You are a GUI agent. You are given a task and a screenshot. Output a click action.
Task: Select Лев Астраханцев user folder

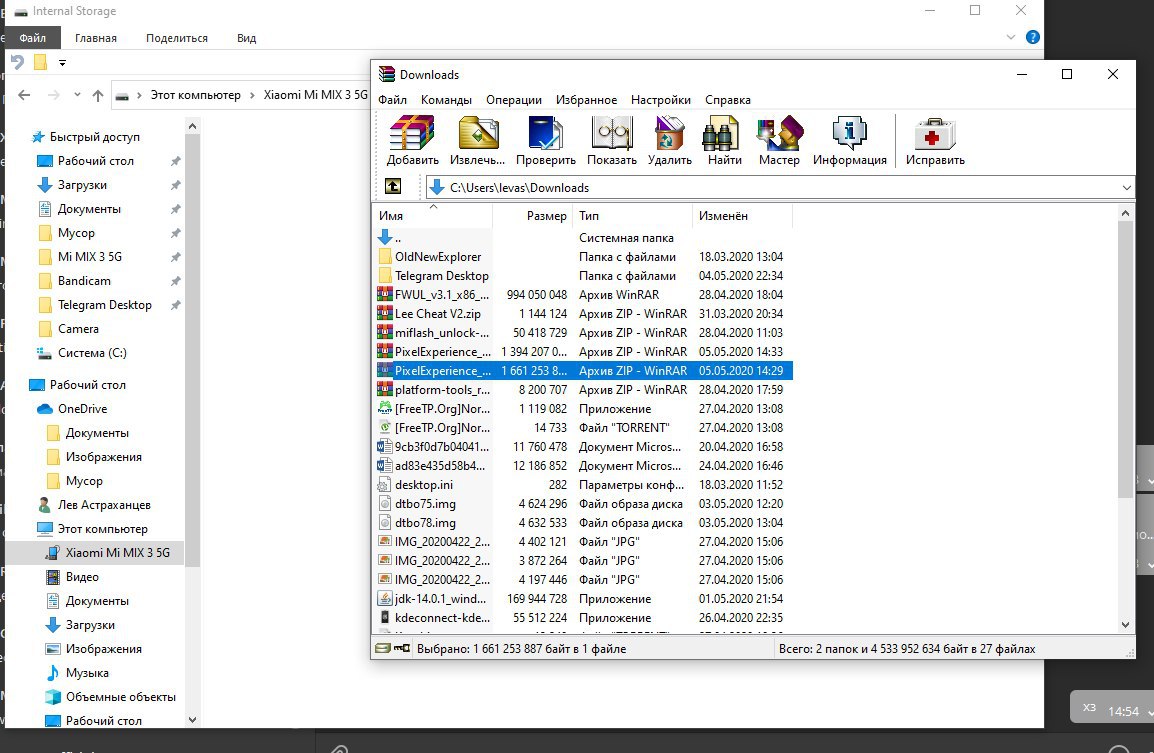[x=104, y=505]
